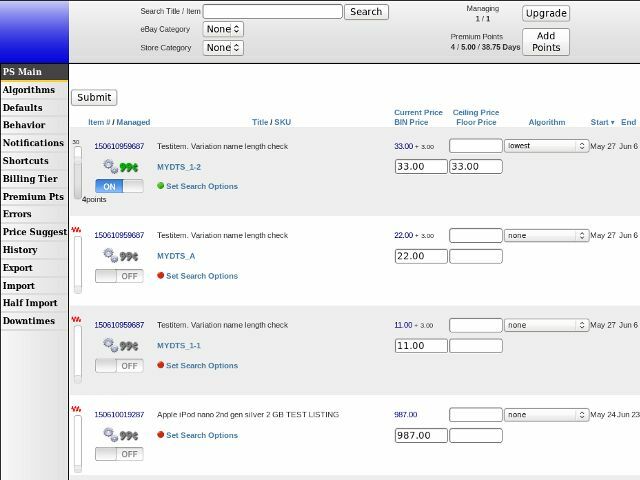Click the green status dot for MYDTS_1-2

pyautogui.click(x=160, y=186)
